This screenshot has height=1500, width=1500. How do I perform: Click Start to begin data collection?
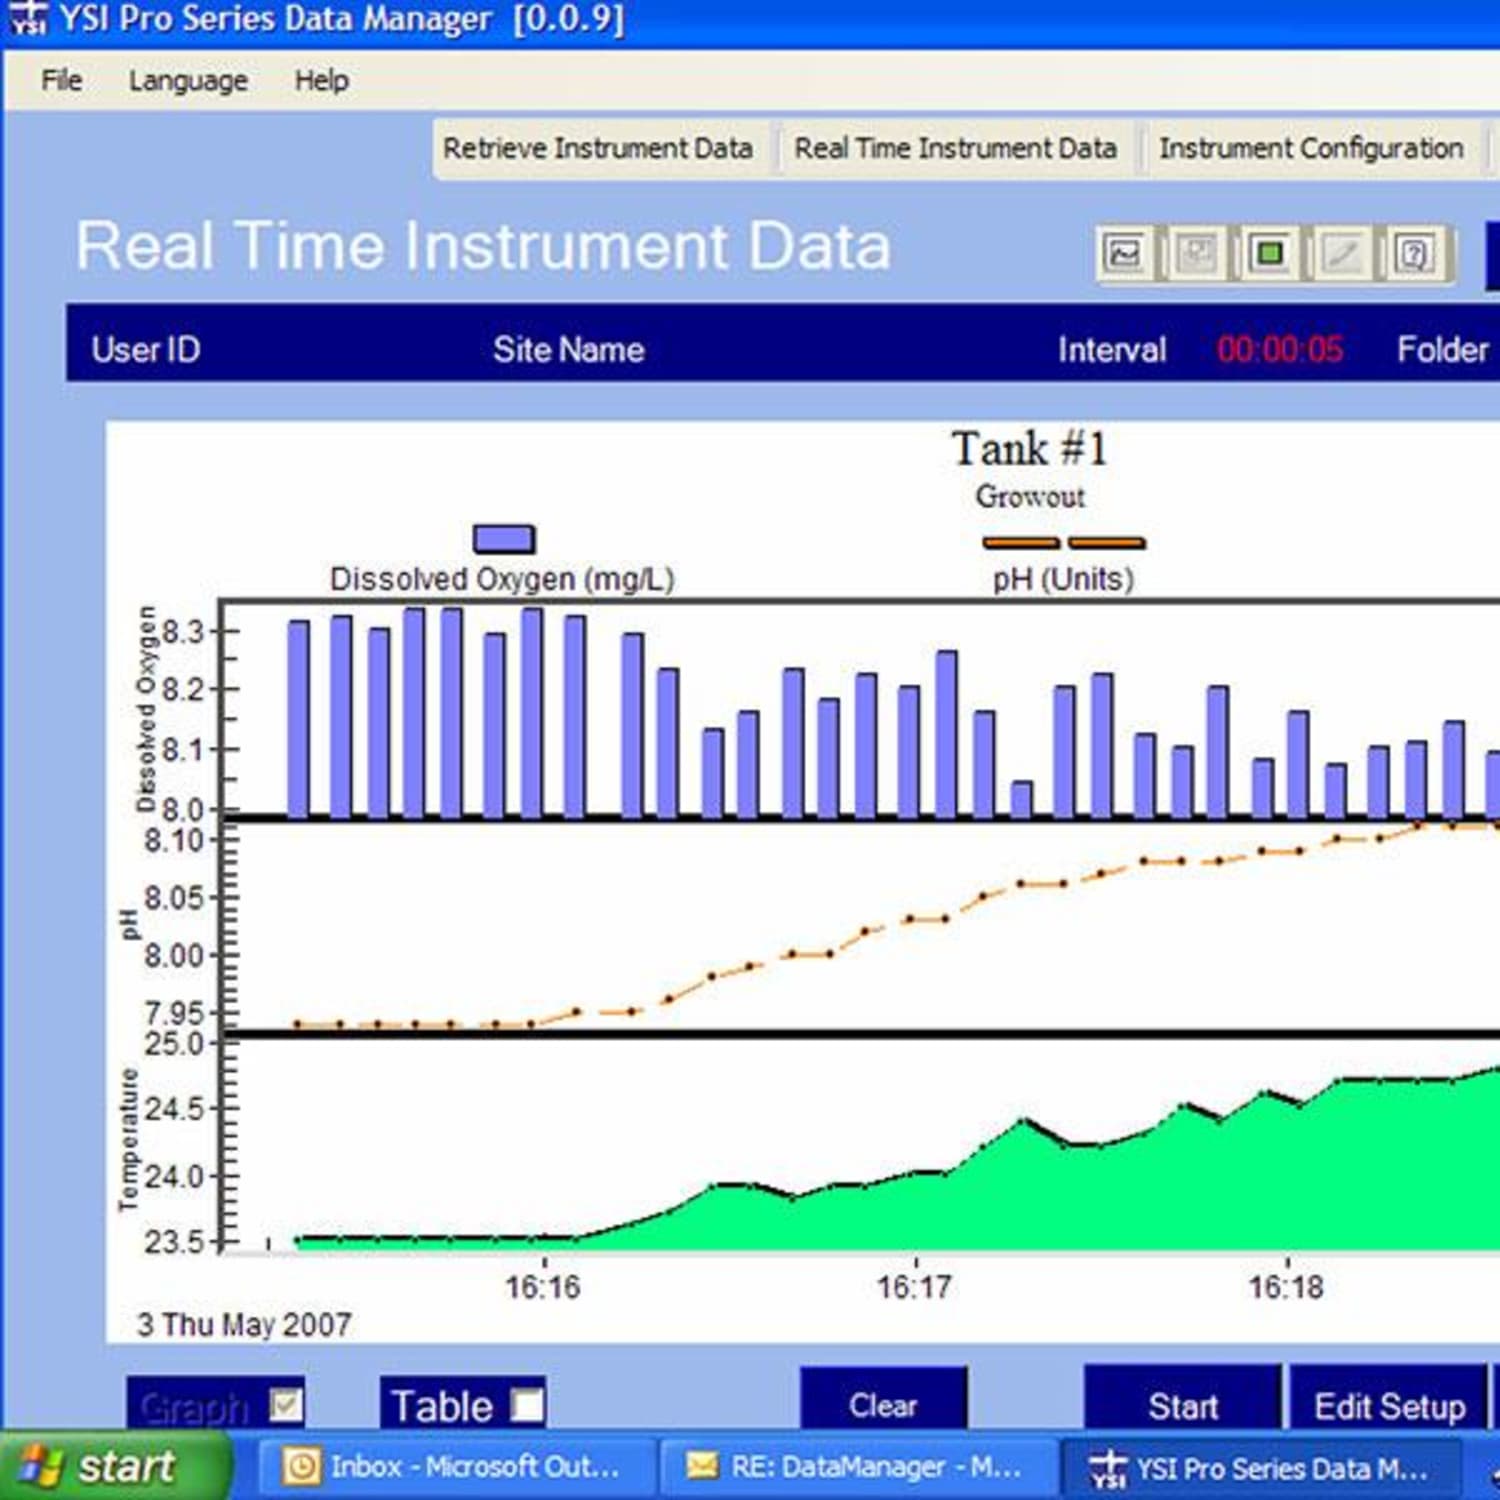1183,1404
